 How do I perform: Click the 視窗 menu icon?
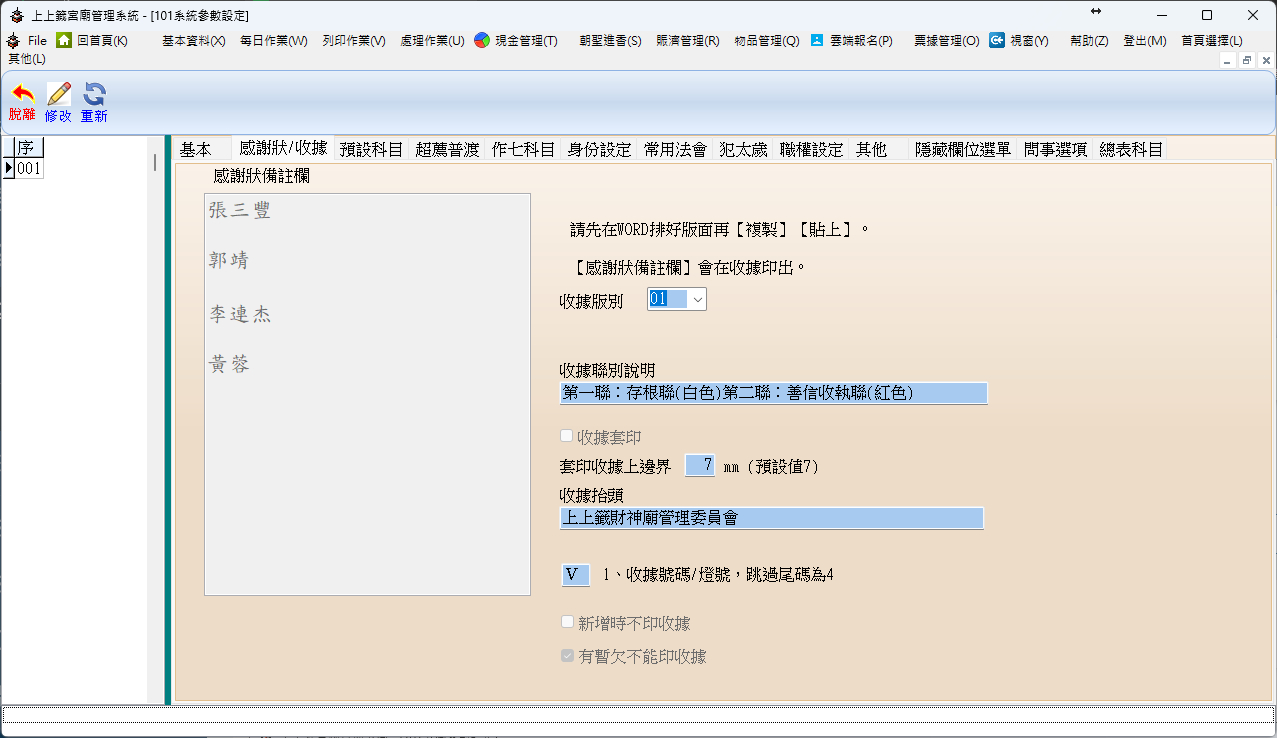[x=997, y=41]
